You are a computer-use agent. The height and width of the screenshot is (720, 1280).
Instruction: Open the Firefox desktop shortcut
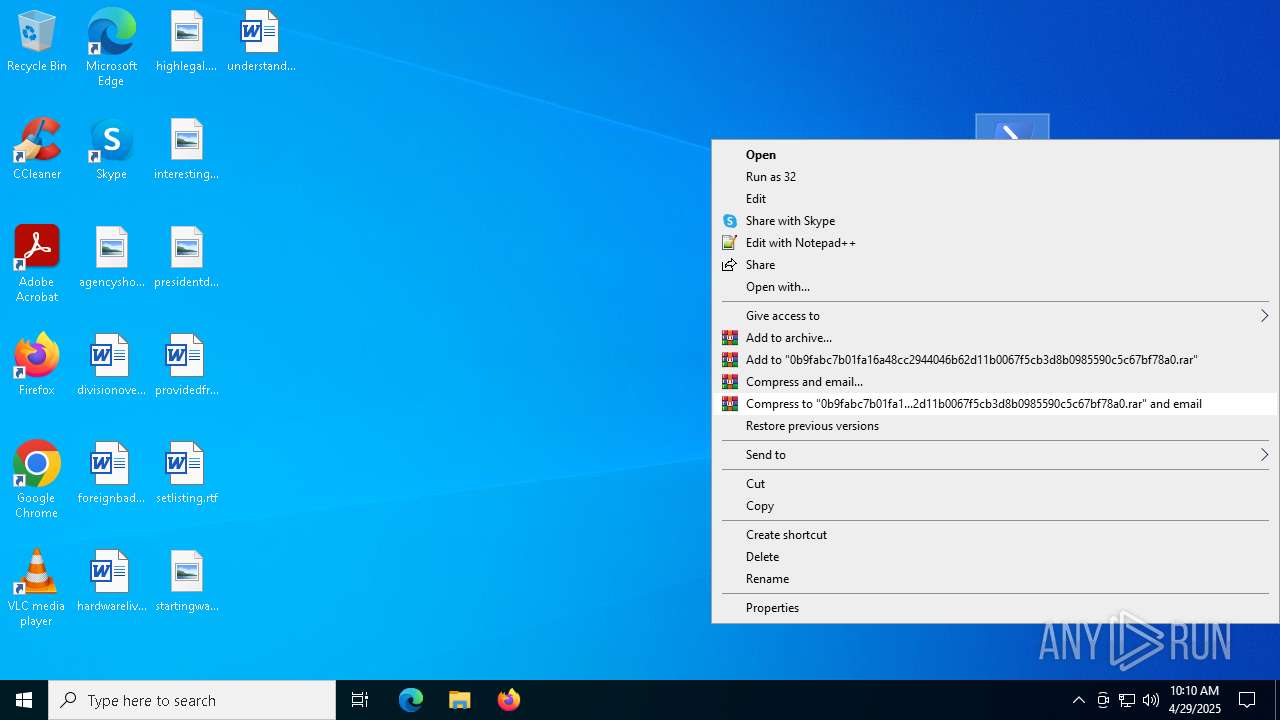tap(37, 366)
